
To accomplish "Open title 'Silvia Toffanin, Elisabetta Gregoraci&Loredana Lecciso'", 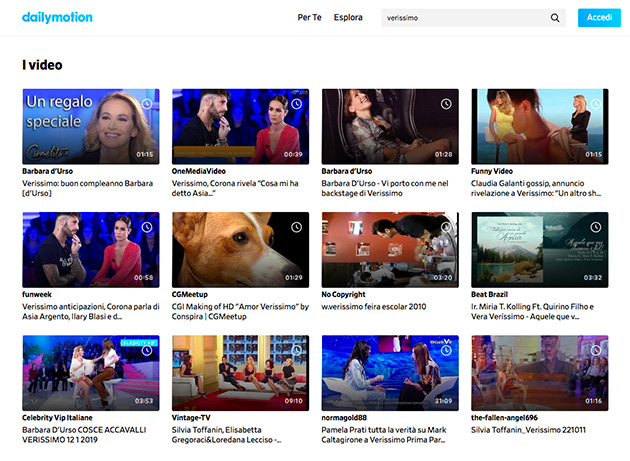I will pyautogui.click(x=227, y=435).
